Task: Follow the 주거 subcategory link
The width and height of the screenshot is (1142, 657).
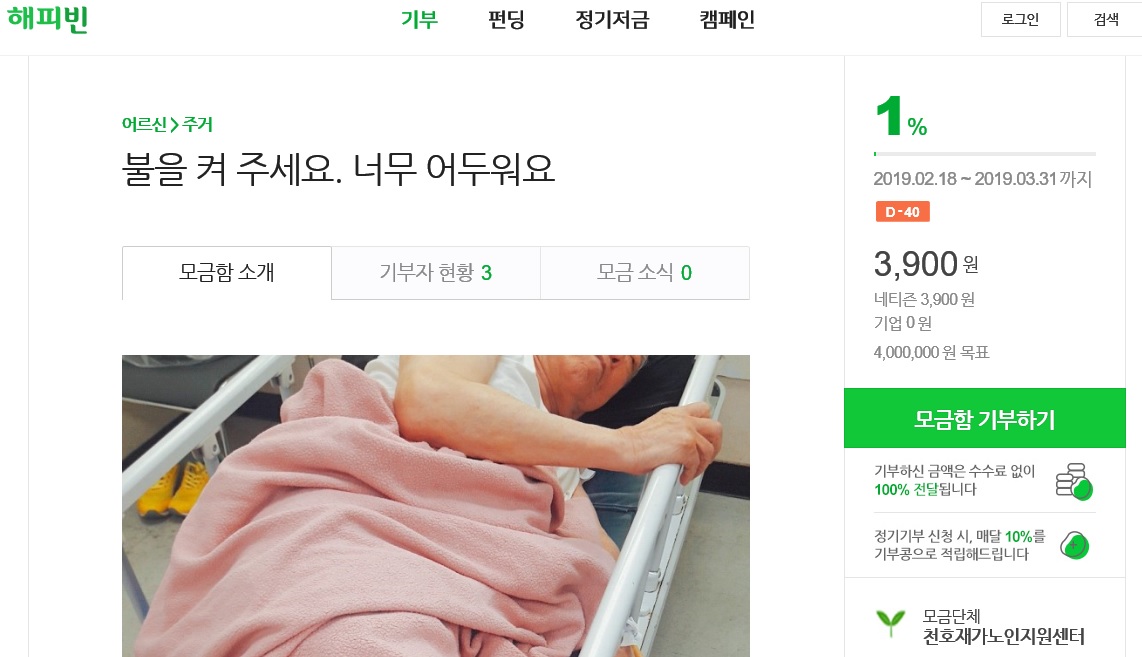Action: point(198,125)
